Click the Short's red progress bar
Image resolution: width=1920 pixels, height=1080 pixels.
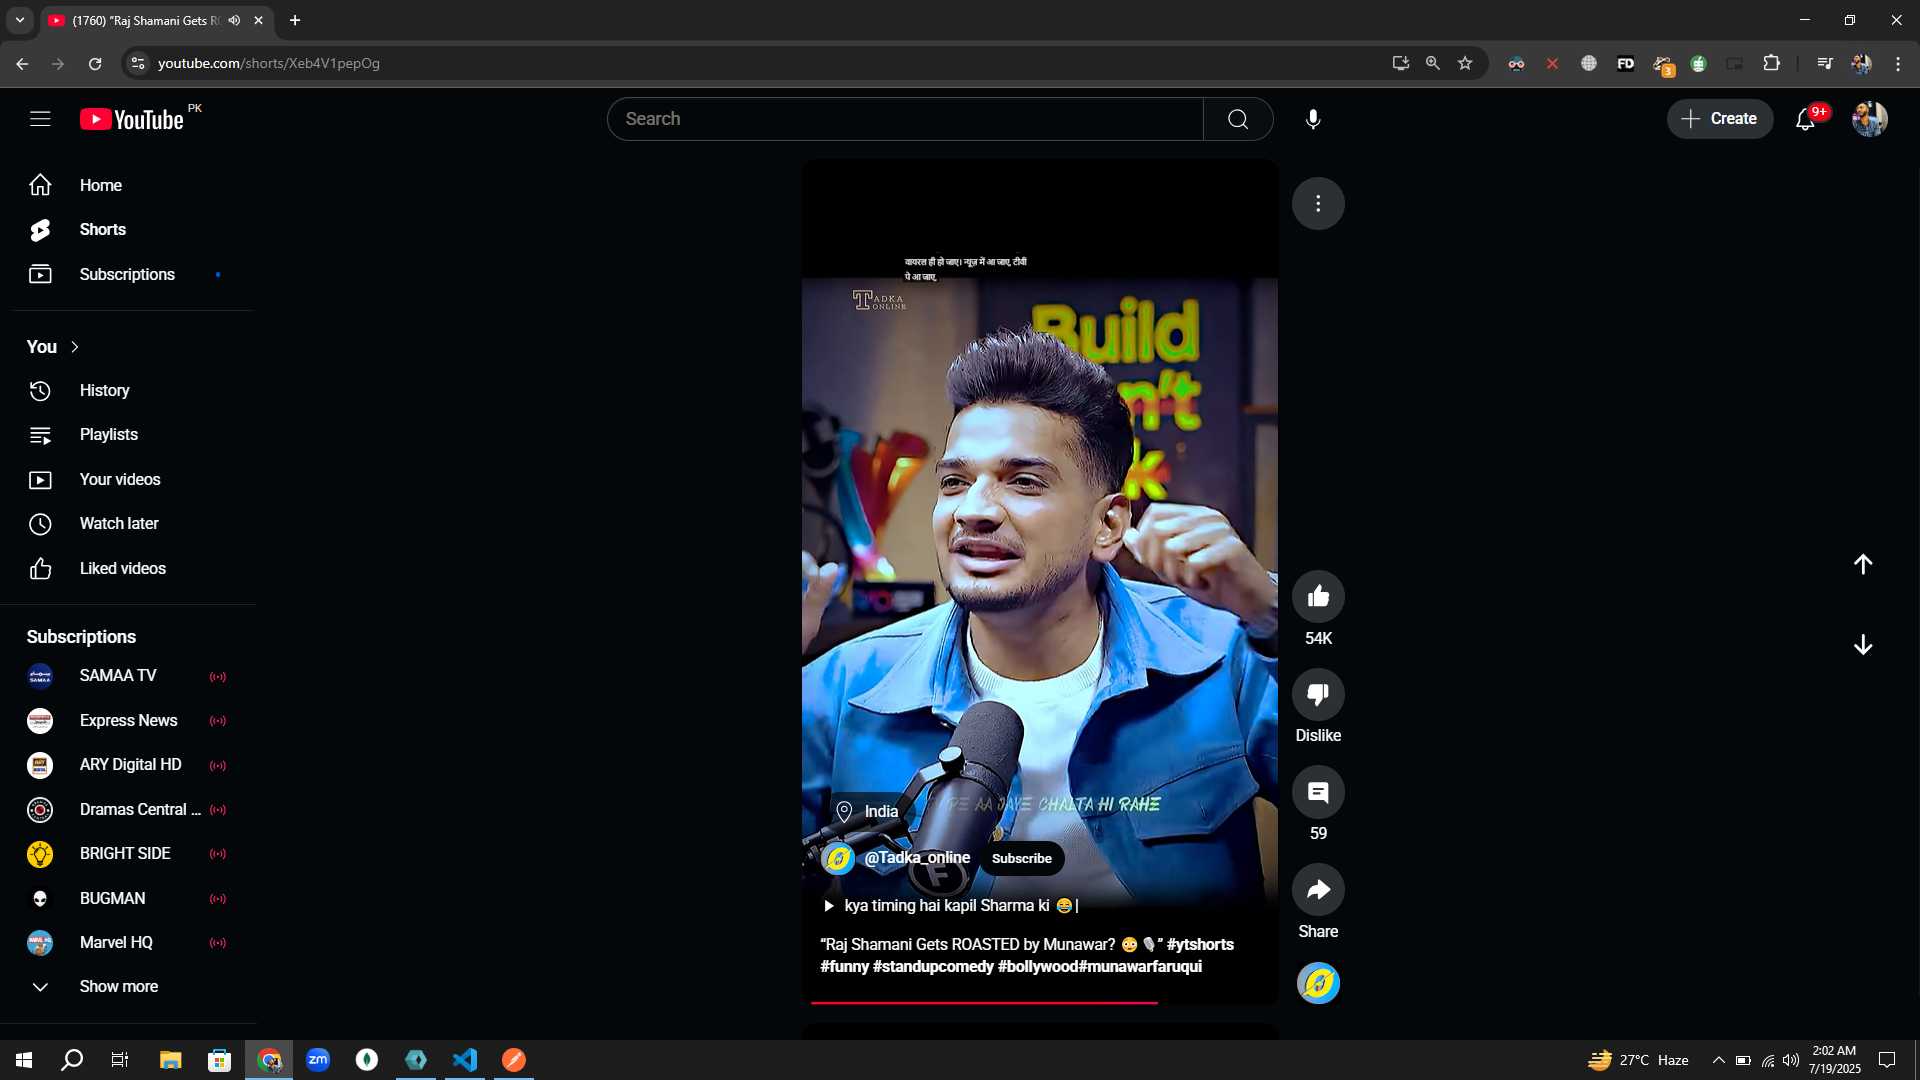pos(1040,1002)
